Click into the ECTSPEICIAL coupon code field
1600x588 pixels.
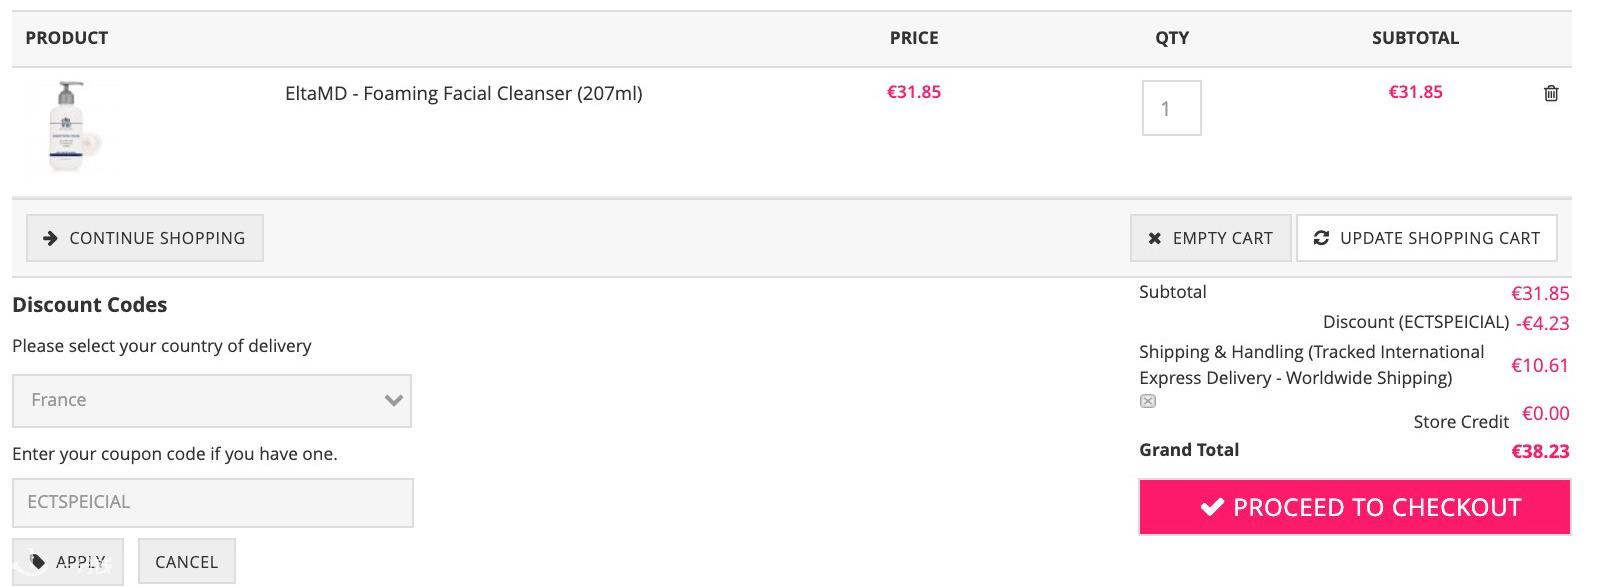212,502
